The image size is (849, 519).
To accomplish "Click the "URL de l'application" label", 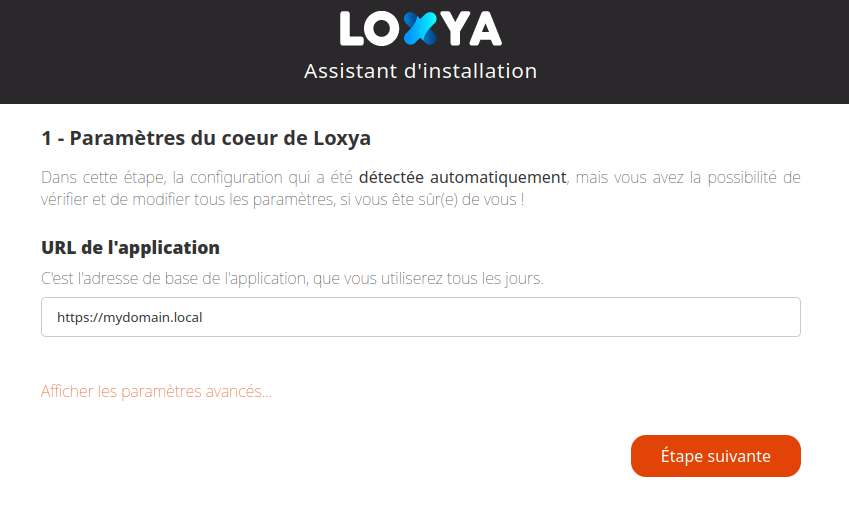I will [x=130, y=247].
